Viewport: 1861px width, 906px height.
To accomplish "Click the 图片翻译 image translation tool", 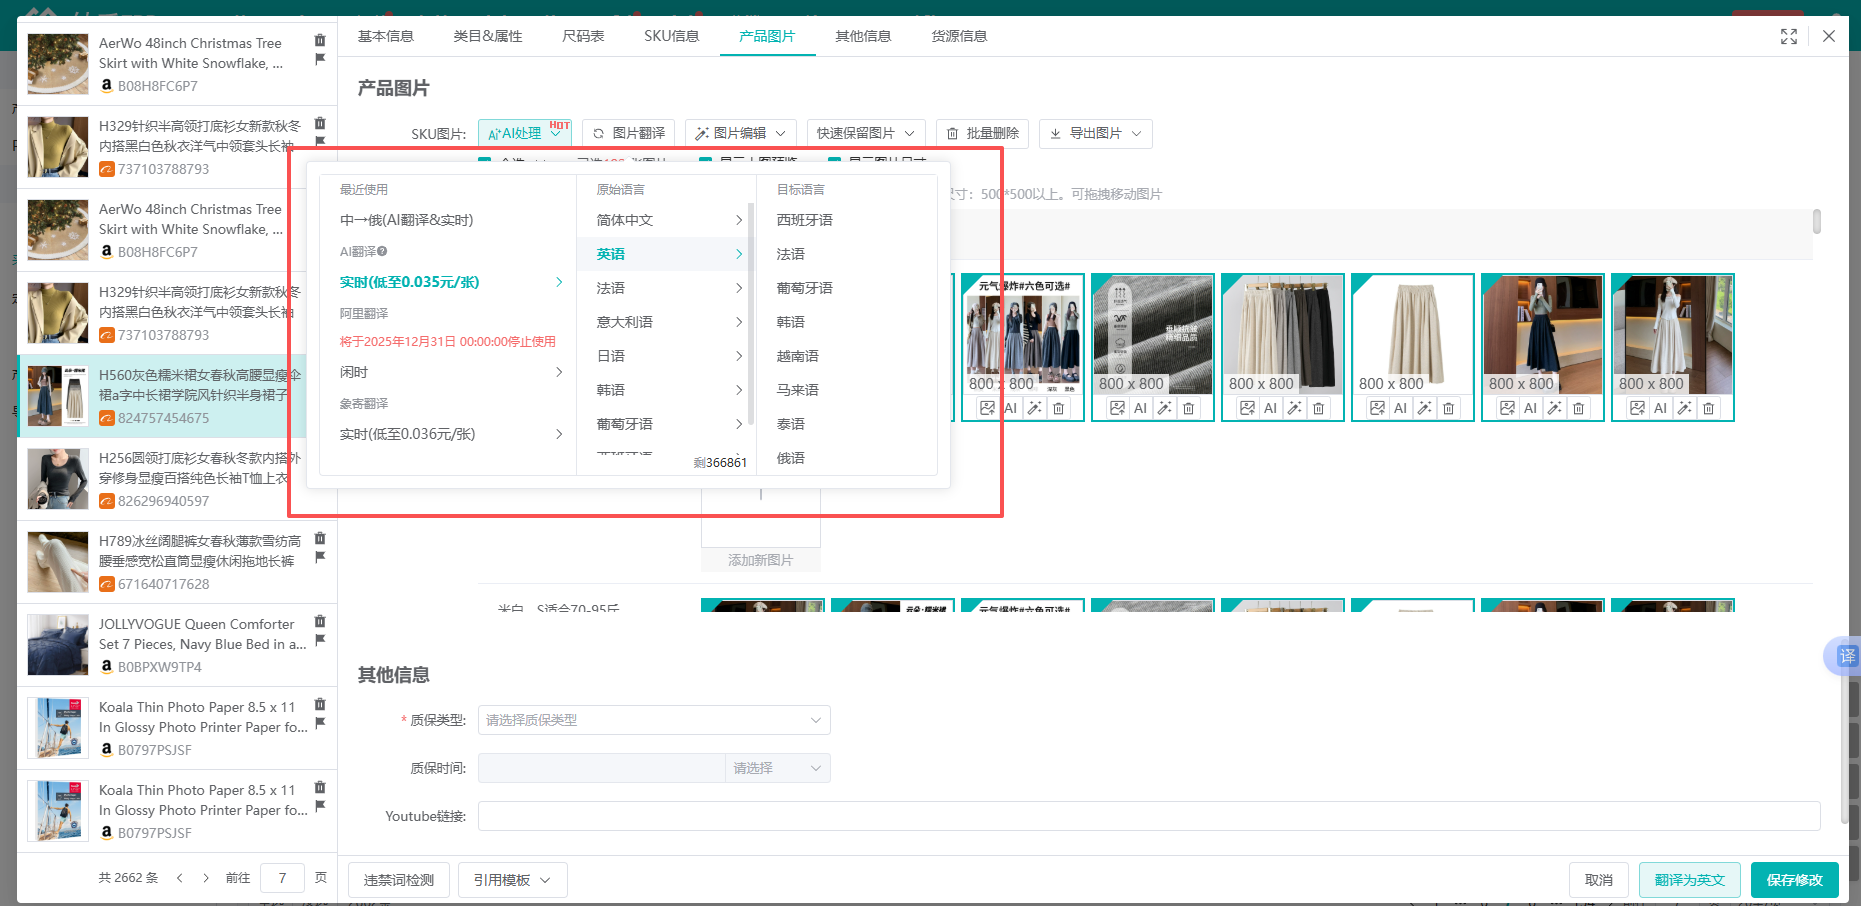I will 627,132.
